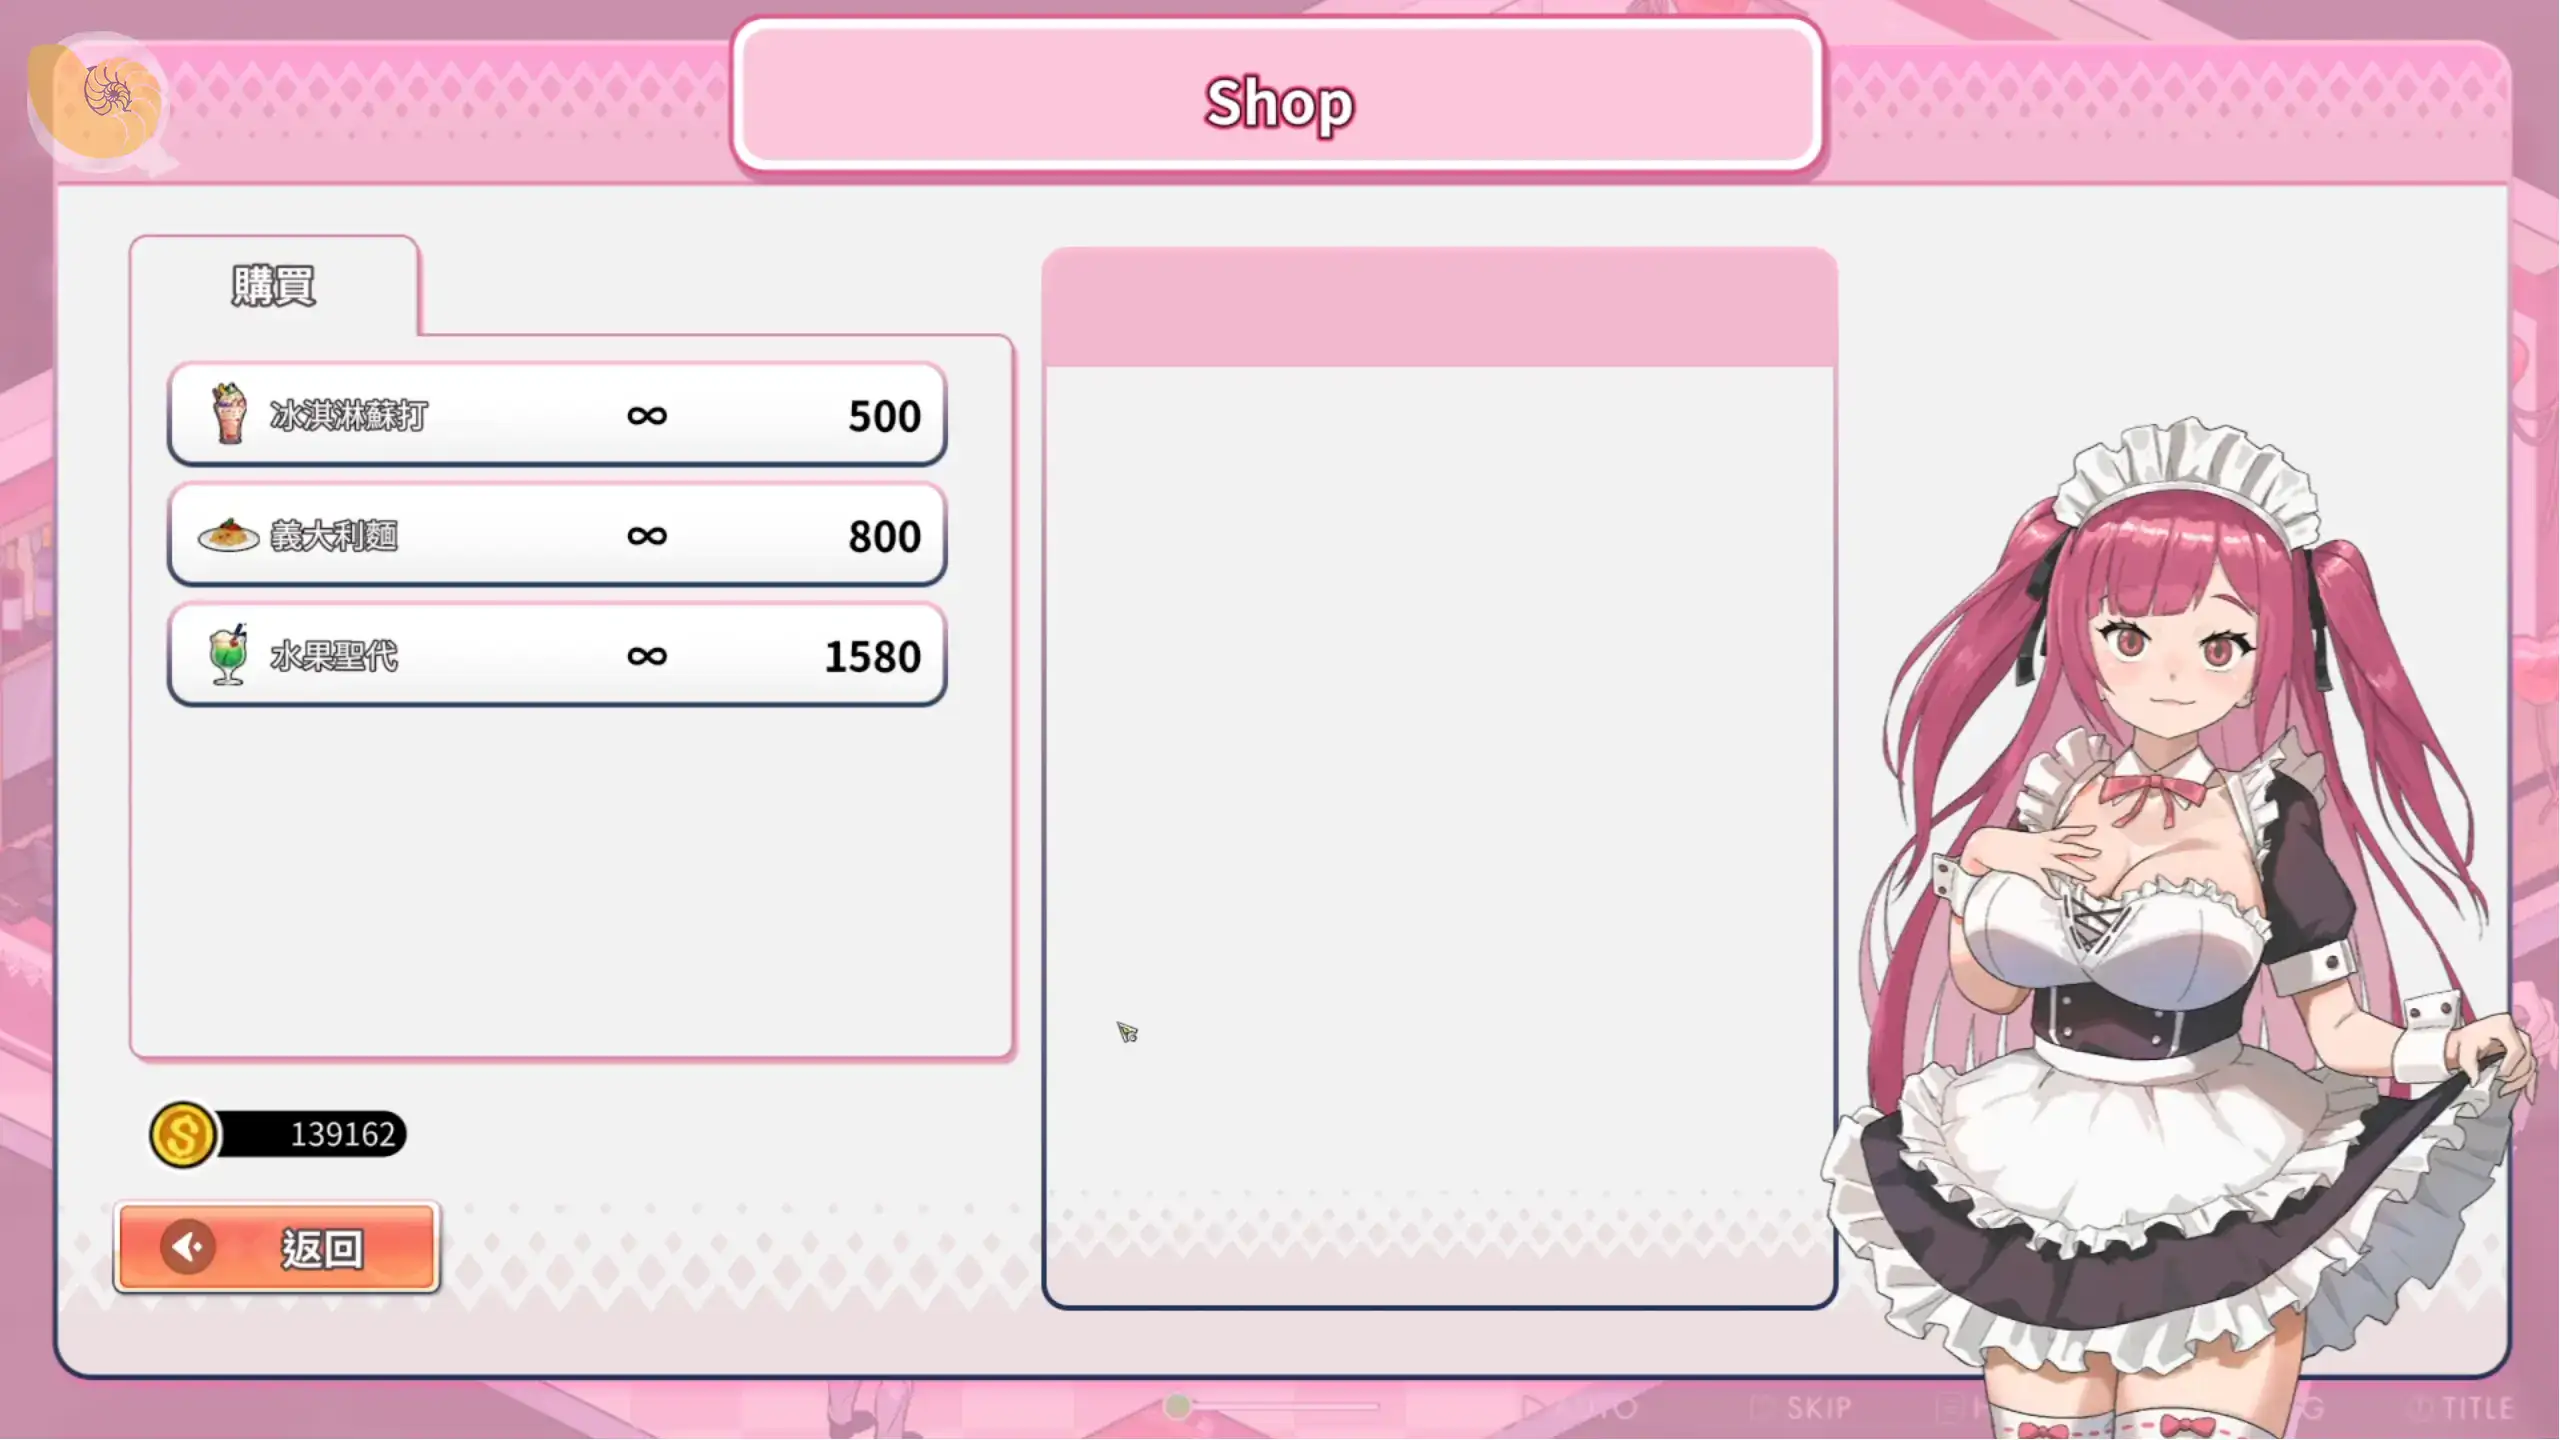Click the infinity stock symbol for 冰淇淋蘇打
This screenshot has height=1440, width=2560.
click(647, 415)
